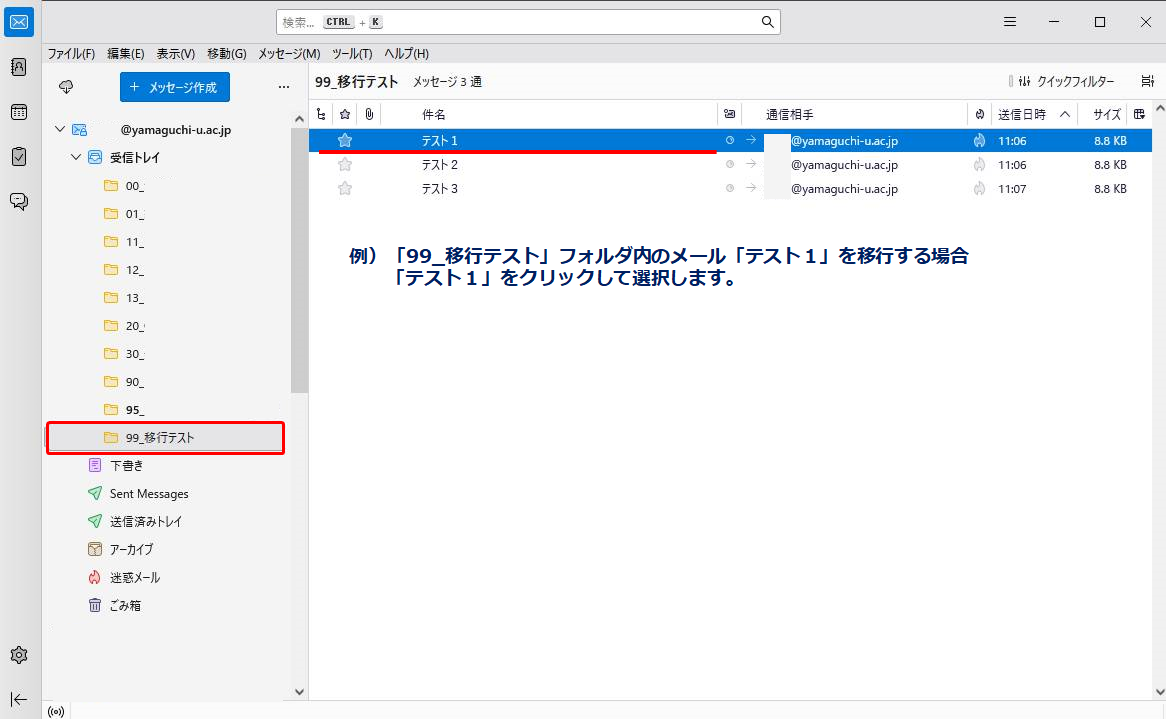Sort by read status column header
The height and width of the screenshot is (719, 1166).
pyautogui.click(x=729, y=115)
